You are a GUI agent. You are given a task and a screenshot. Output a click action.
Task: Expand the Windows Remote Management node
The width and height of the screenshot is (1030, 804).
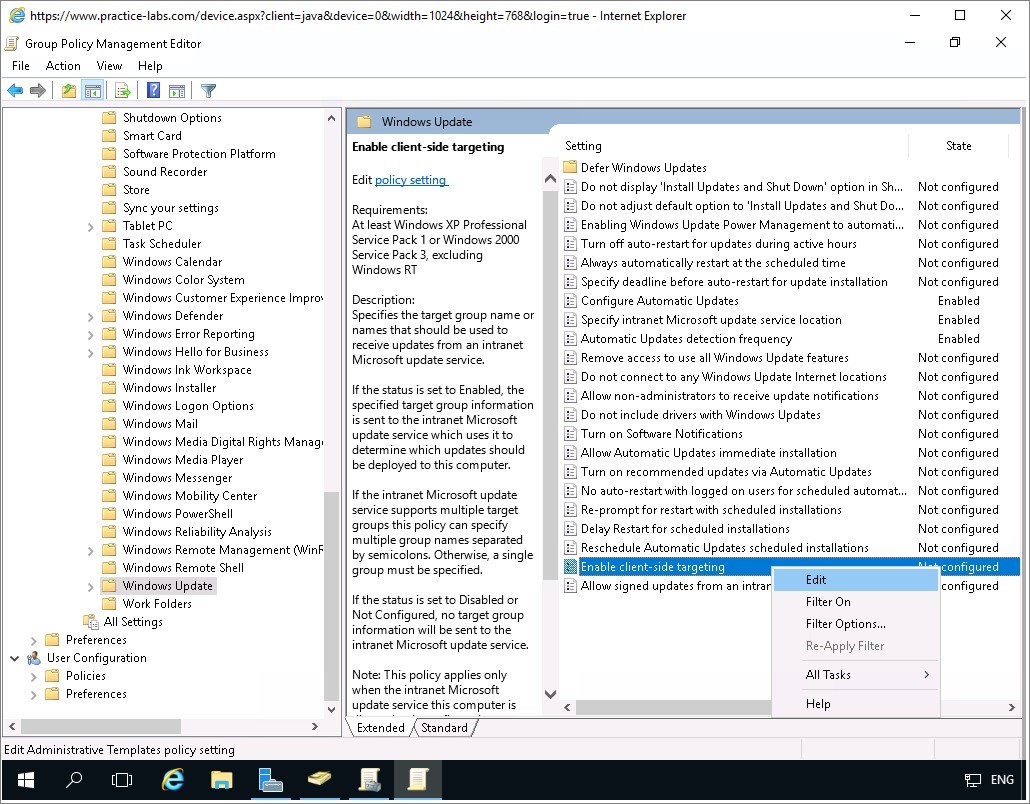pyautogui.click(x=90, y=550)
